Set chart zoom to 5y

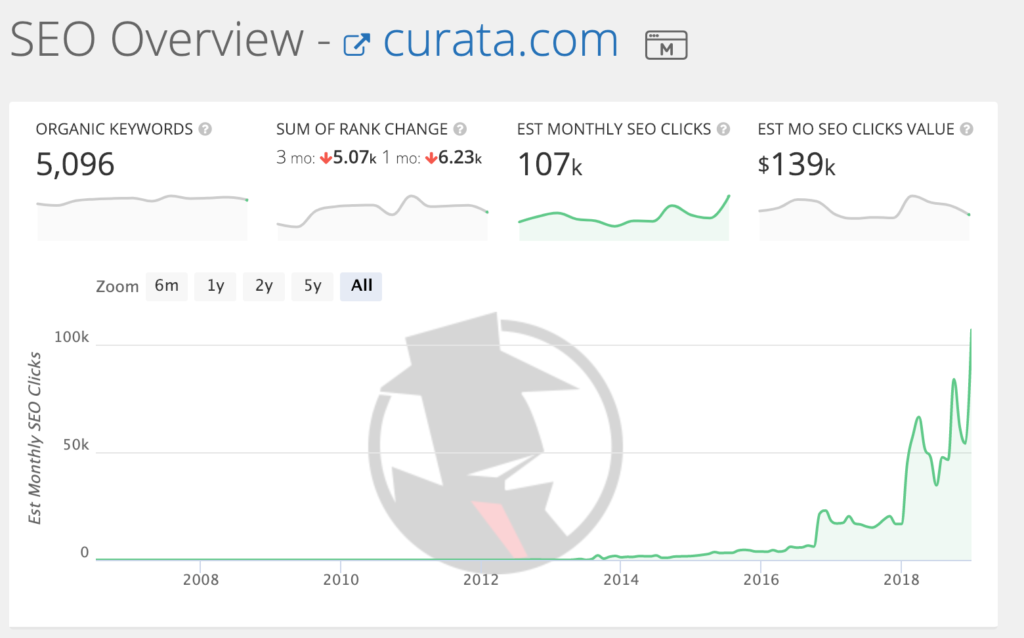[312, 286]
